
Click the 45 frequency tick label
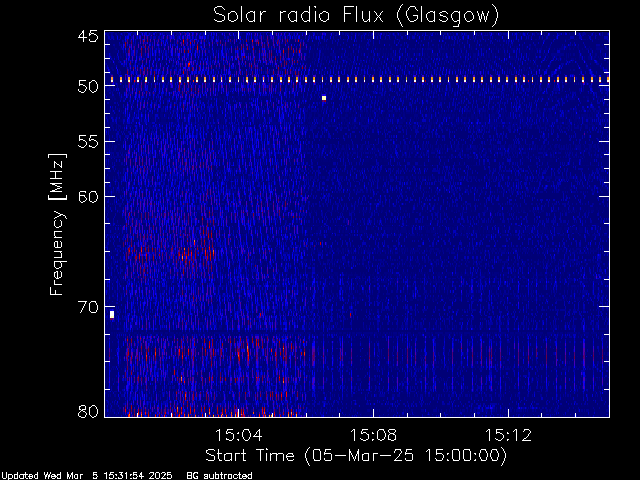point(88,36)
